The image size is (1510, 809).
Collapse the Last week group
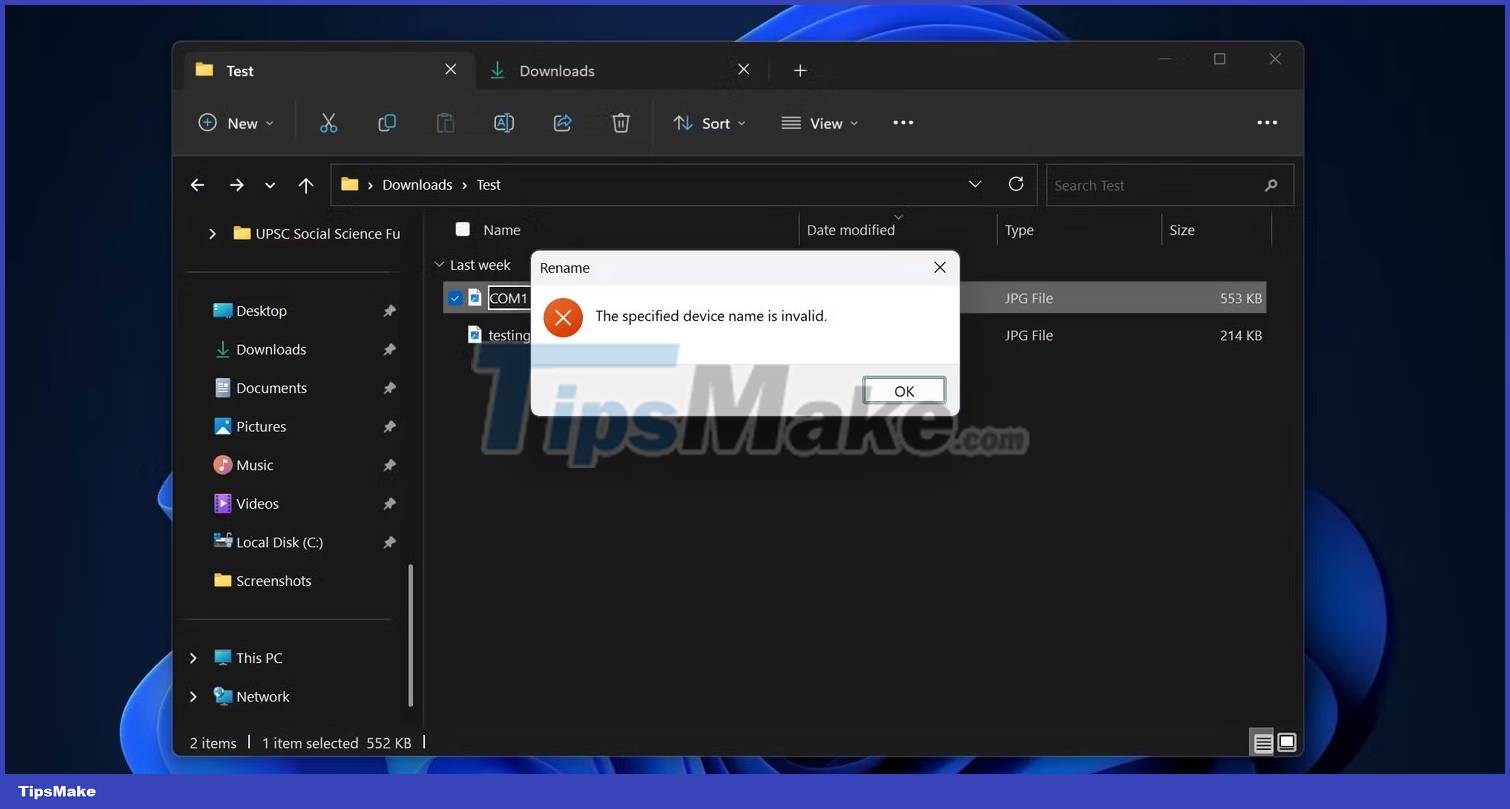point(439,264)
